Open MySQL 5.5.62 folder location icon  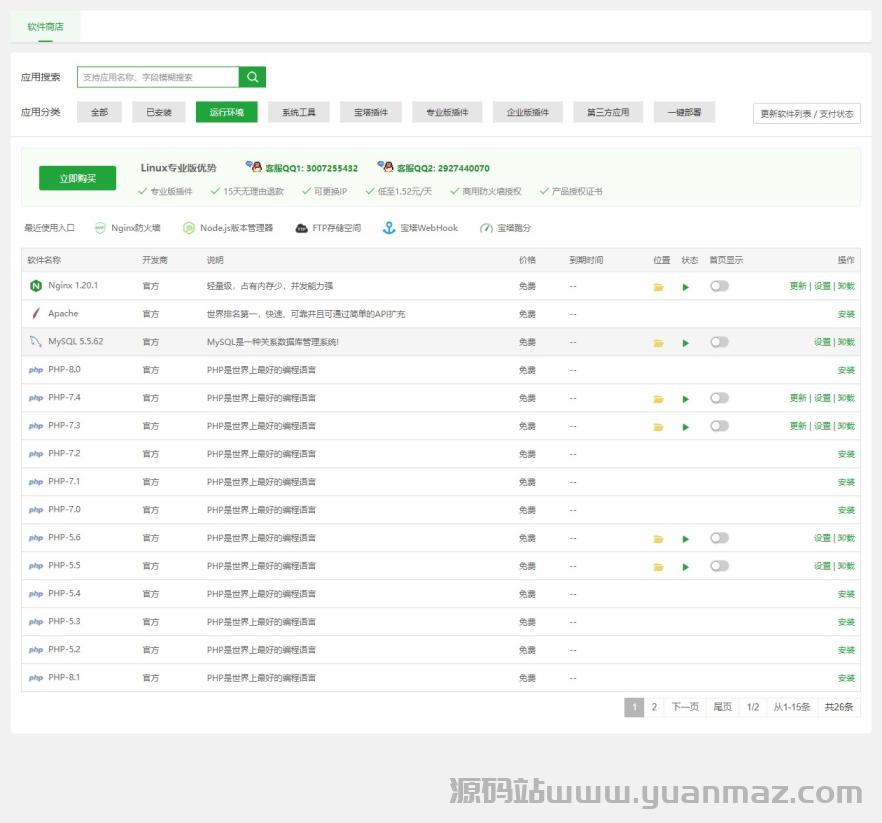[658, 343]
